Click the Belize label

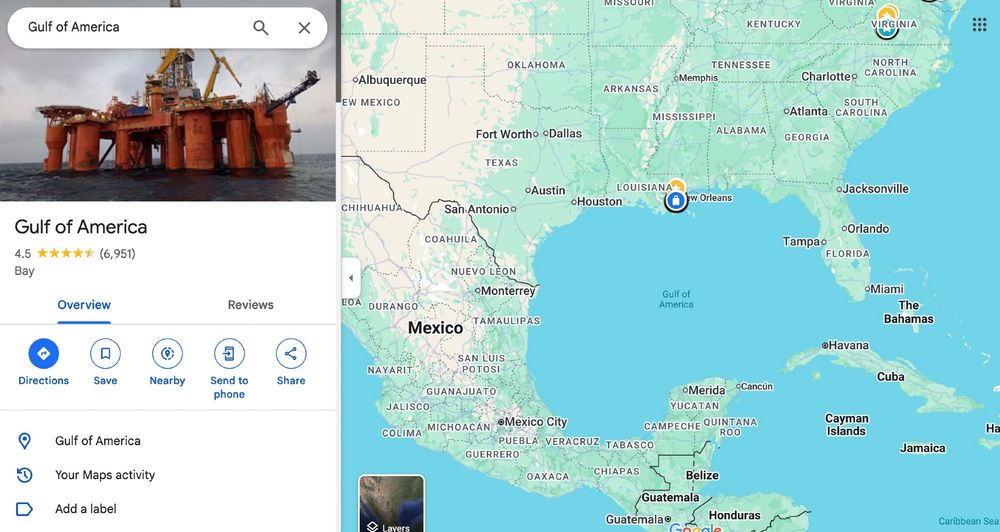pos(702,475)
